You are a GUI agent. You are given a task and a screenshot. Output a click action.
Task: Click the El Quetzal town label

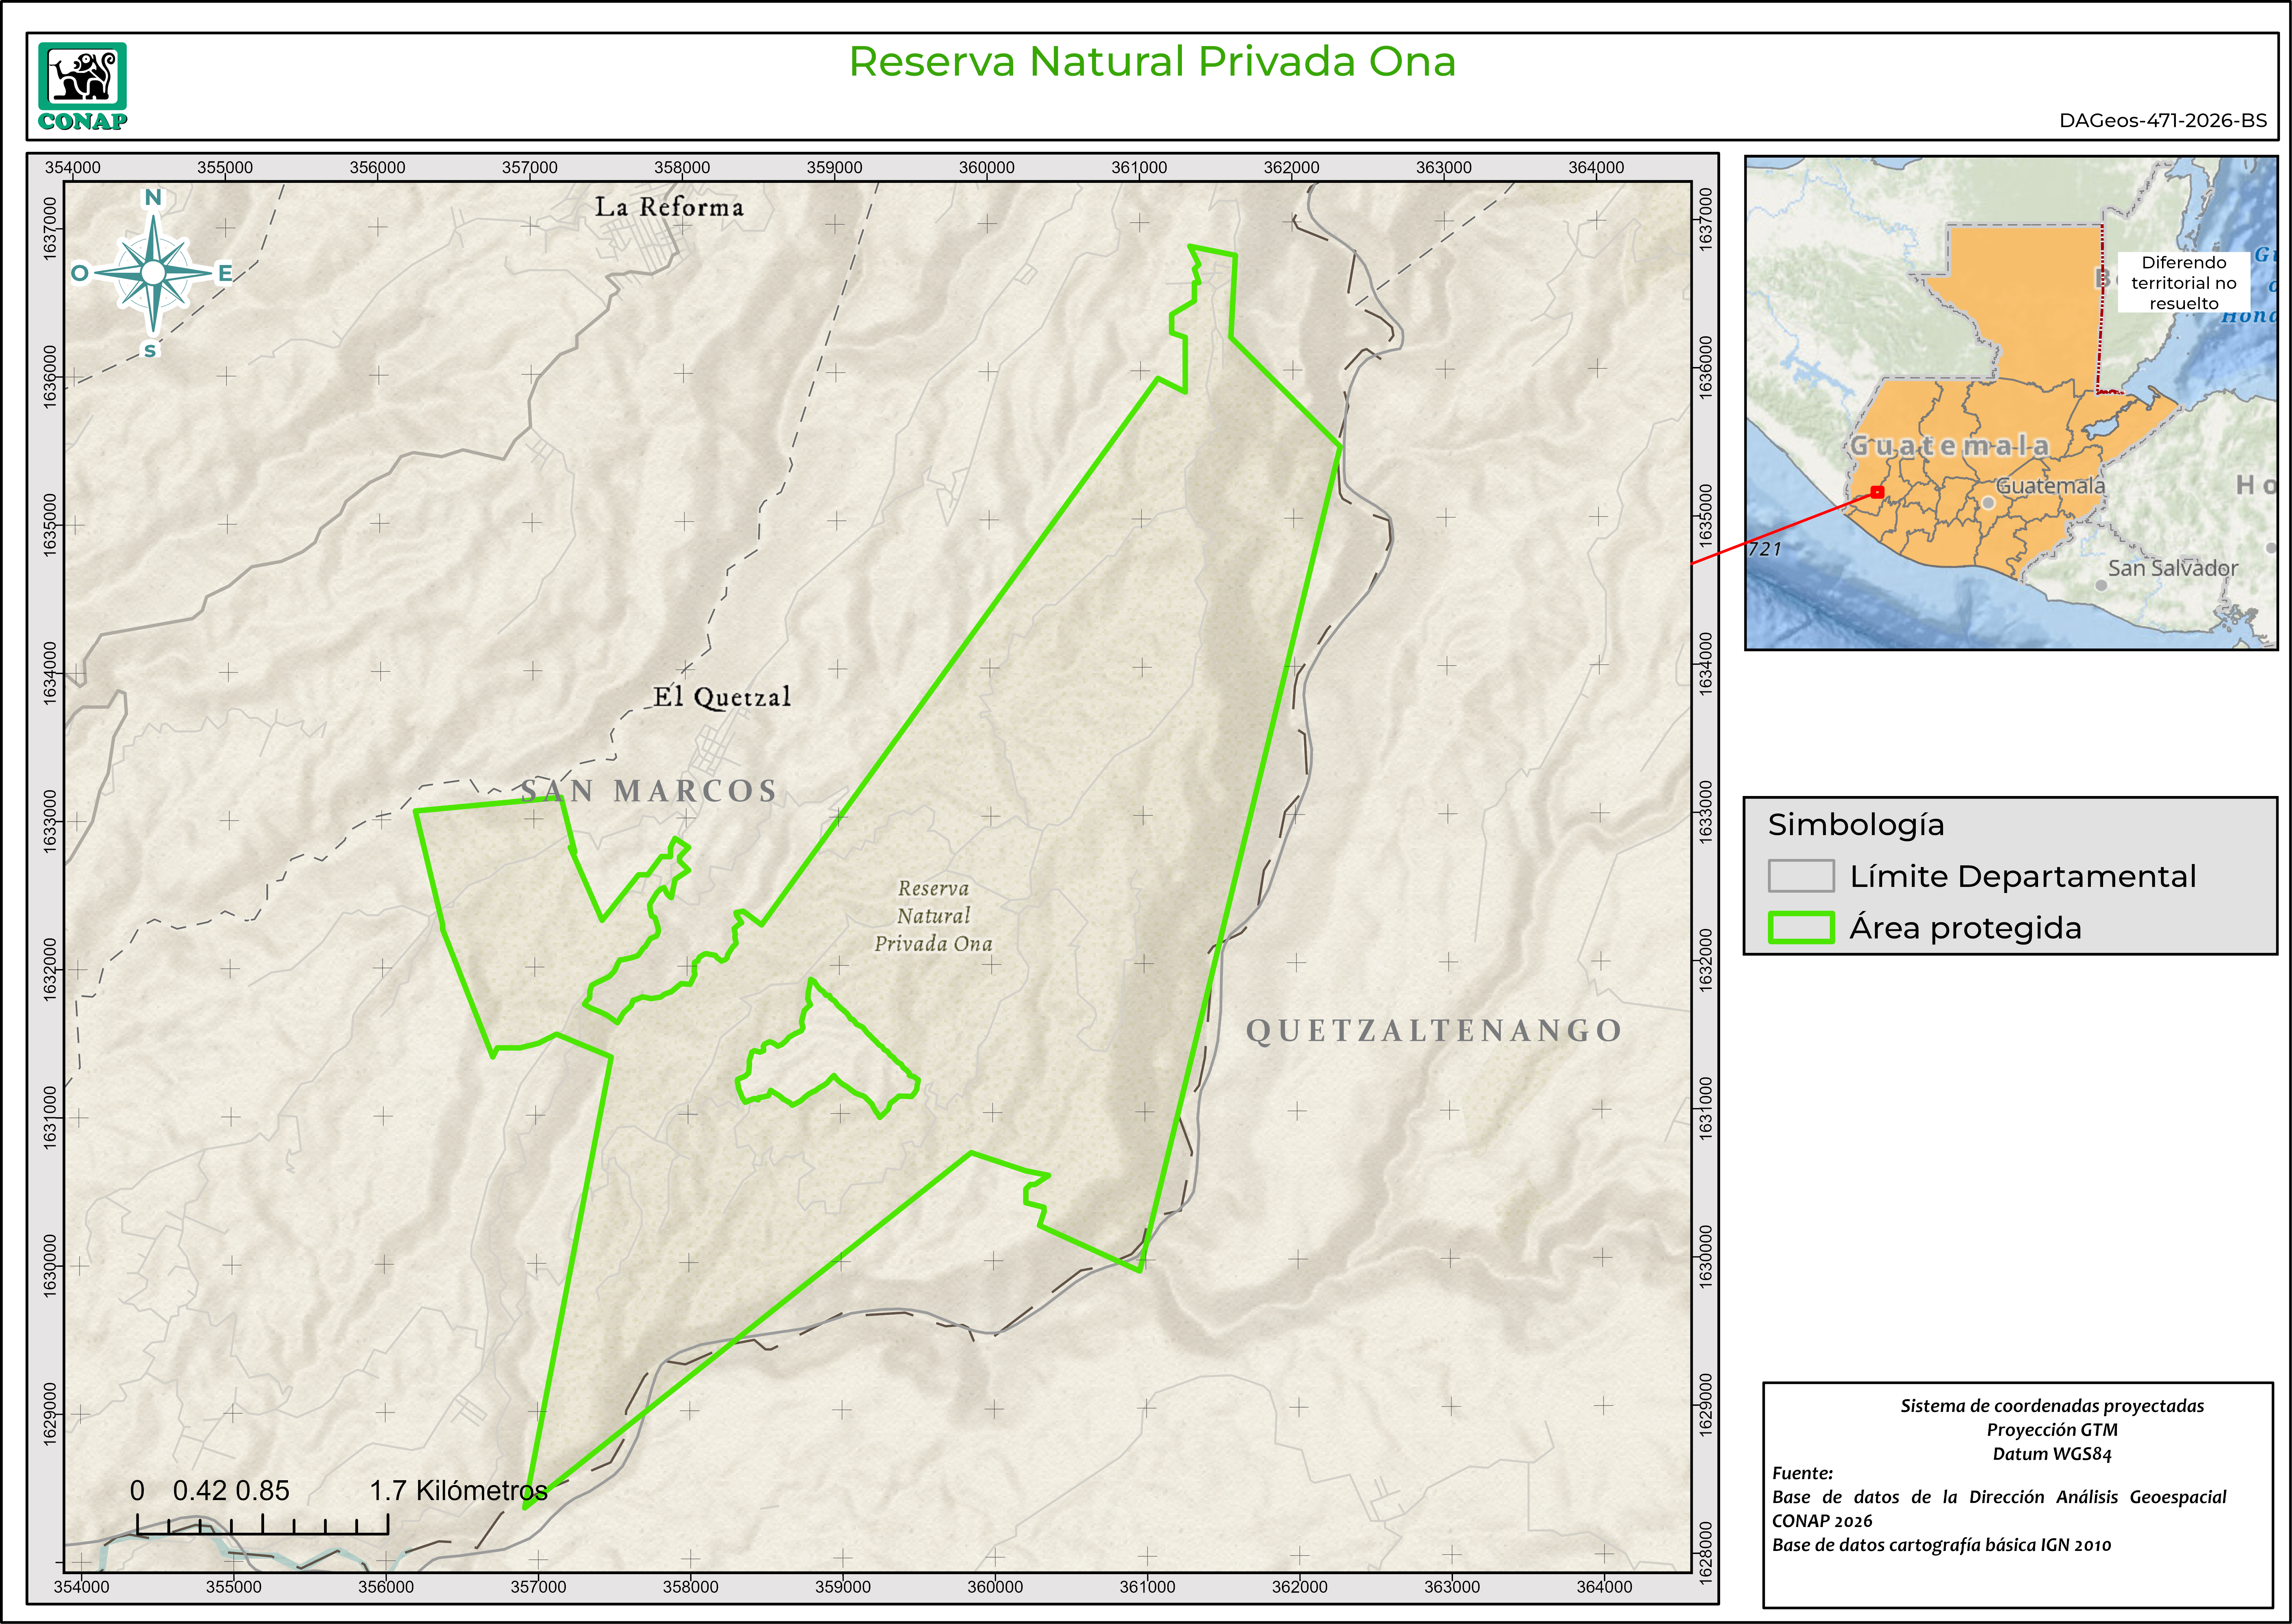[x=722, y=697]
